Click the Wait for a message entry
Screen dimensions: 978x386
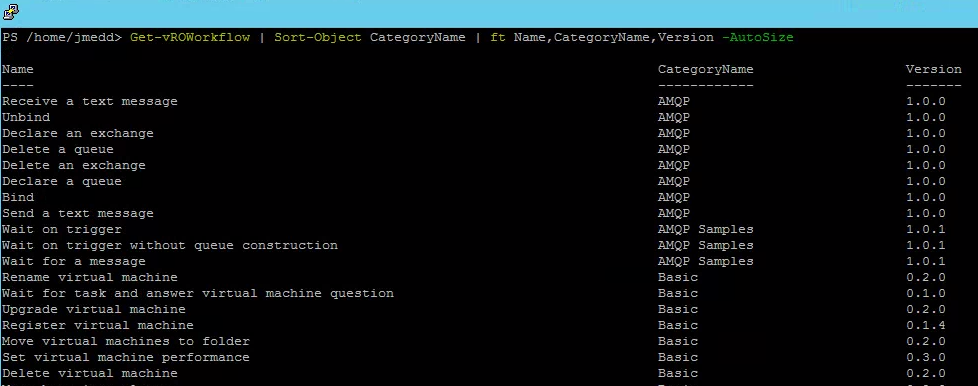point(74,261)
